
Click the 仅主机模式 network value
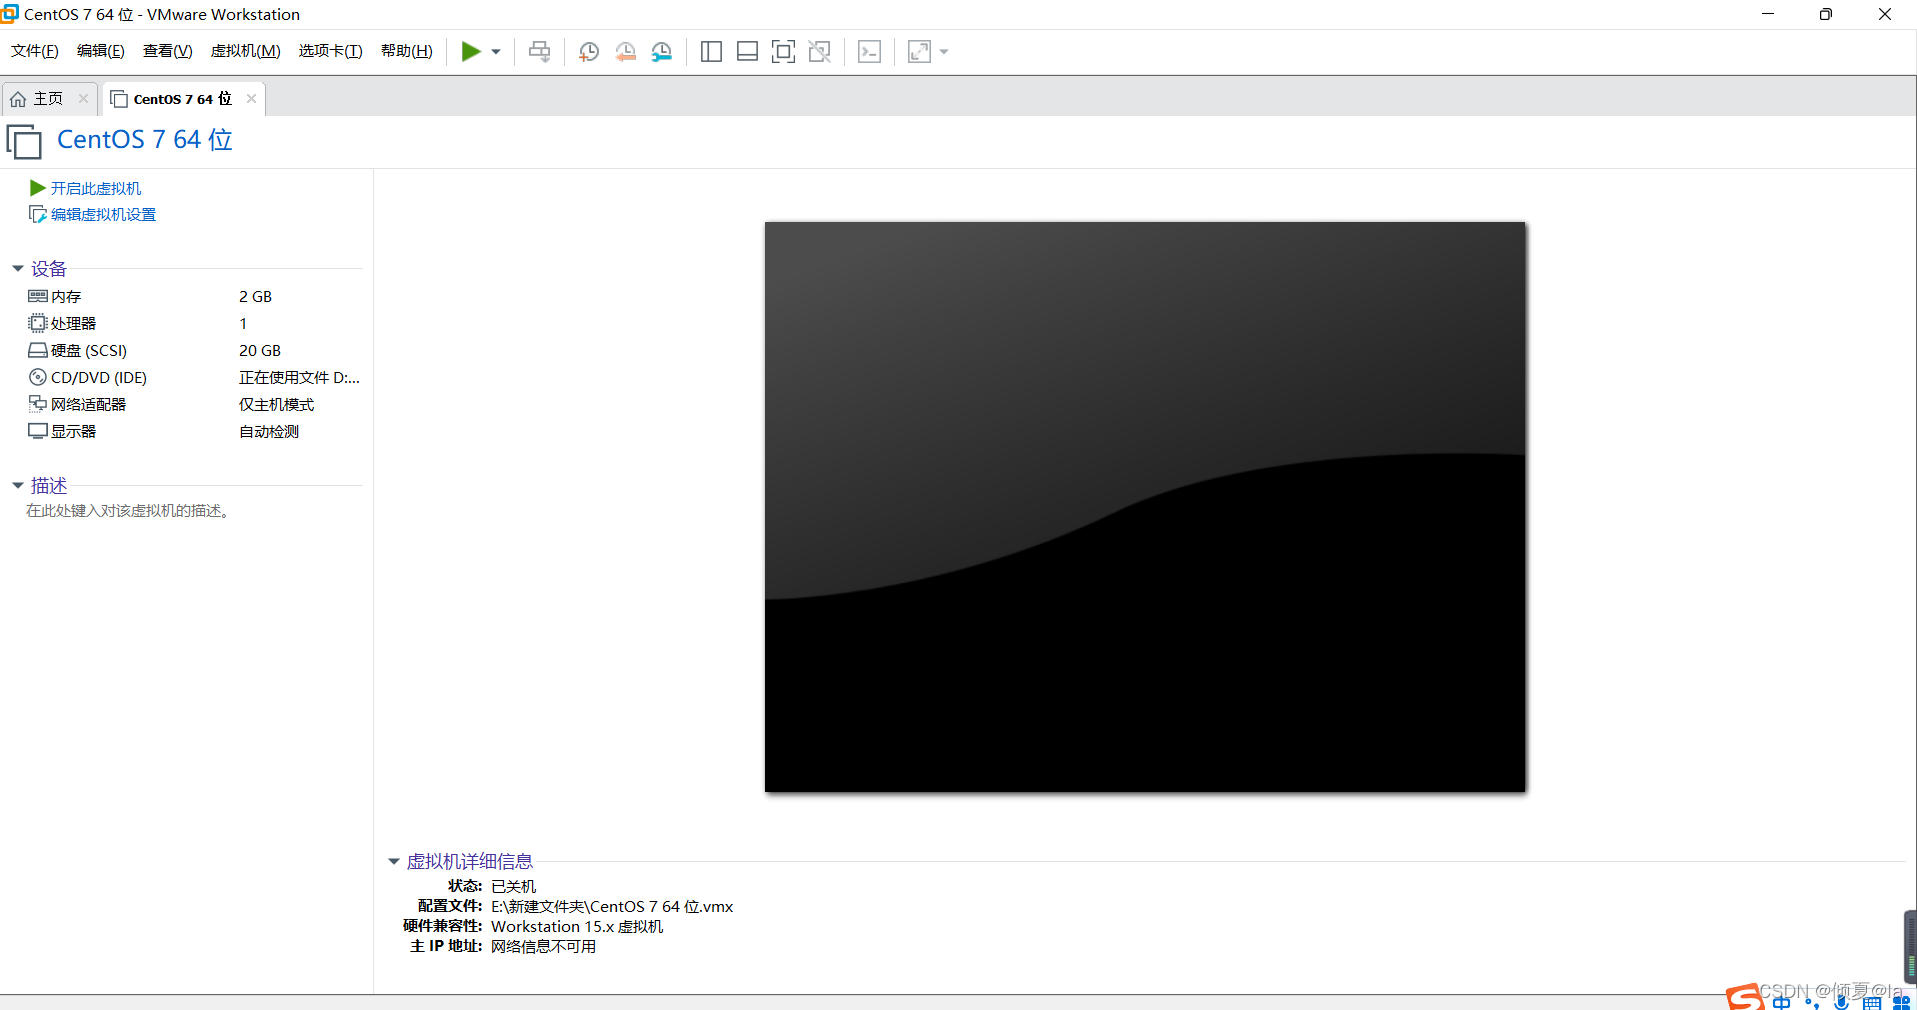277,404
